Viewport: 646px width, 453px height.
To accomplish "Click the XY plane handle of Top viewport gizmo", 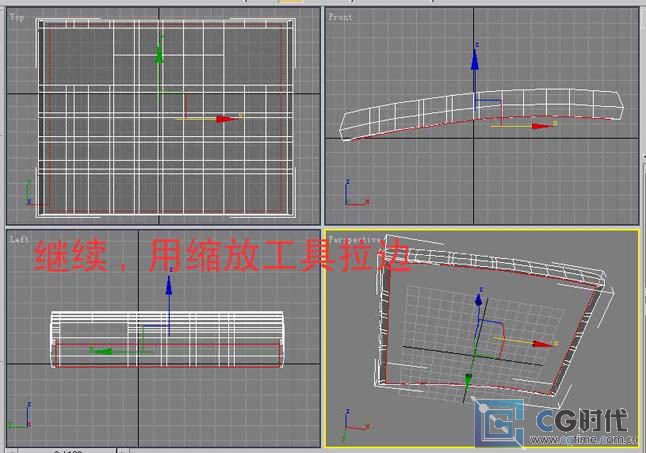I will pyautogui.click(x=173, y=105).
